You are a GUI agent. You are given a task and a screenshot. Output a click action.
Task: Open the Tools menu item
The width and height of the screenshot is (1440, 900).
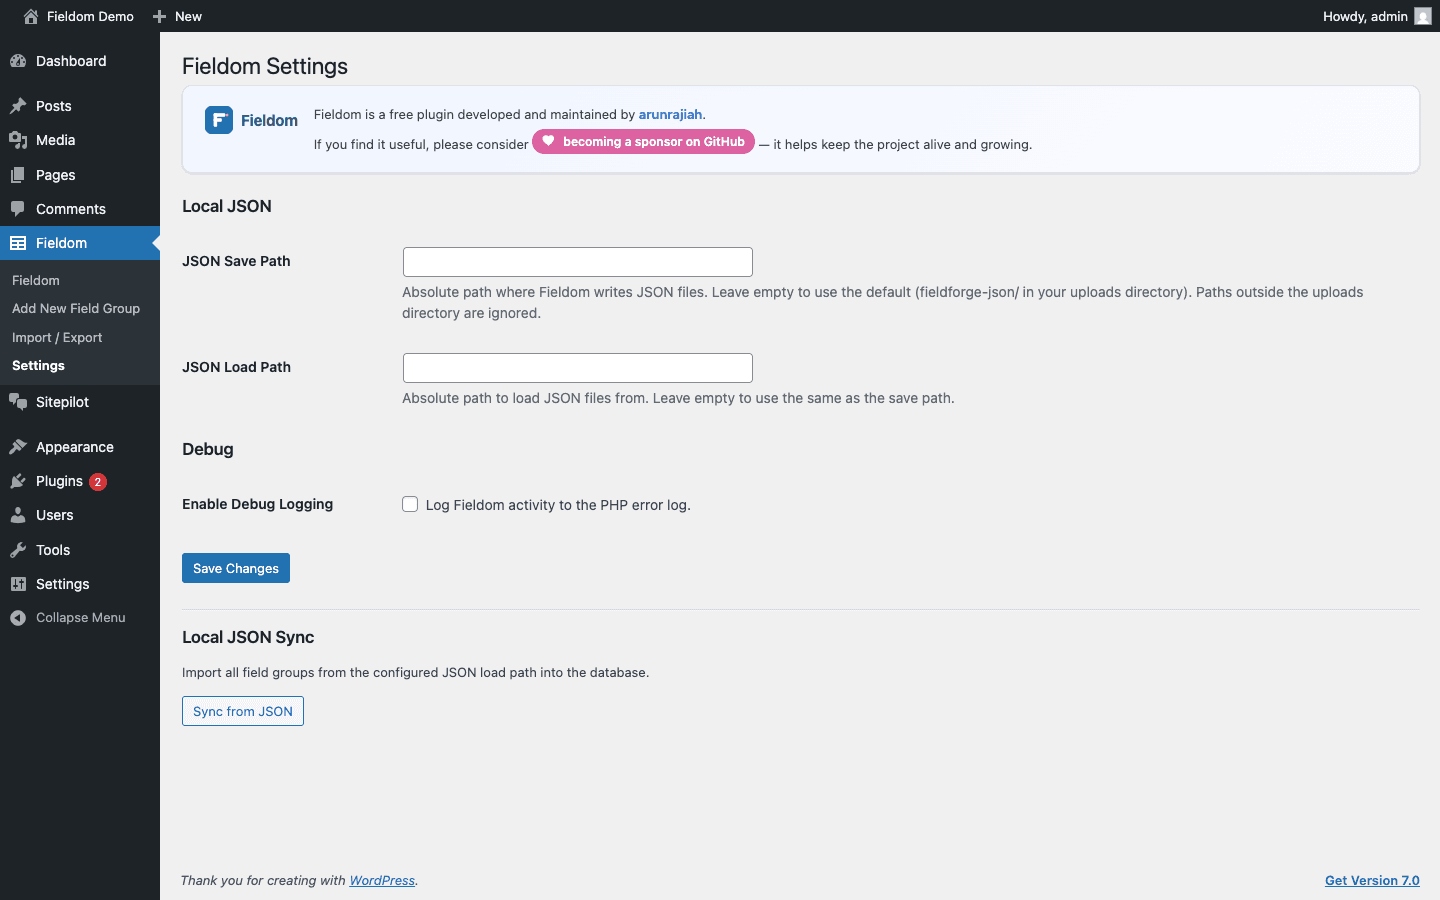(80, 550)
